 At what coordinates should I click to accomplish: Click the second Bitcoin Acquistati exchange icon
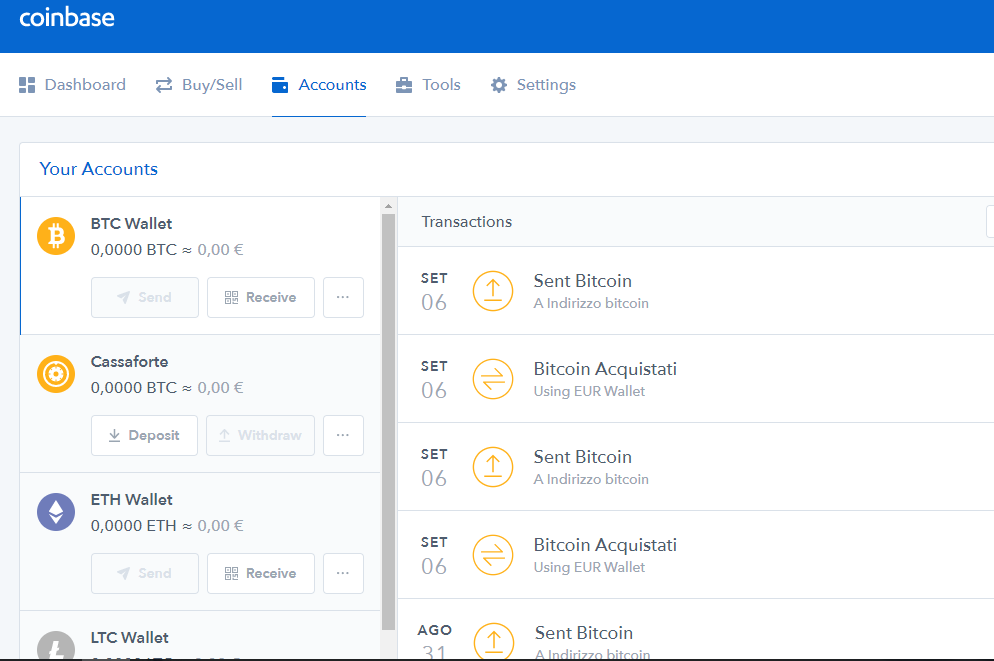point(493,555)
